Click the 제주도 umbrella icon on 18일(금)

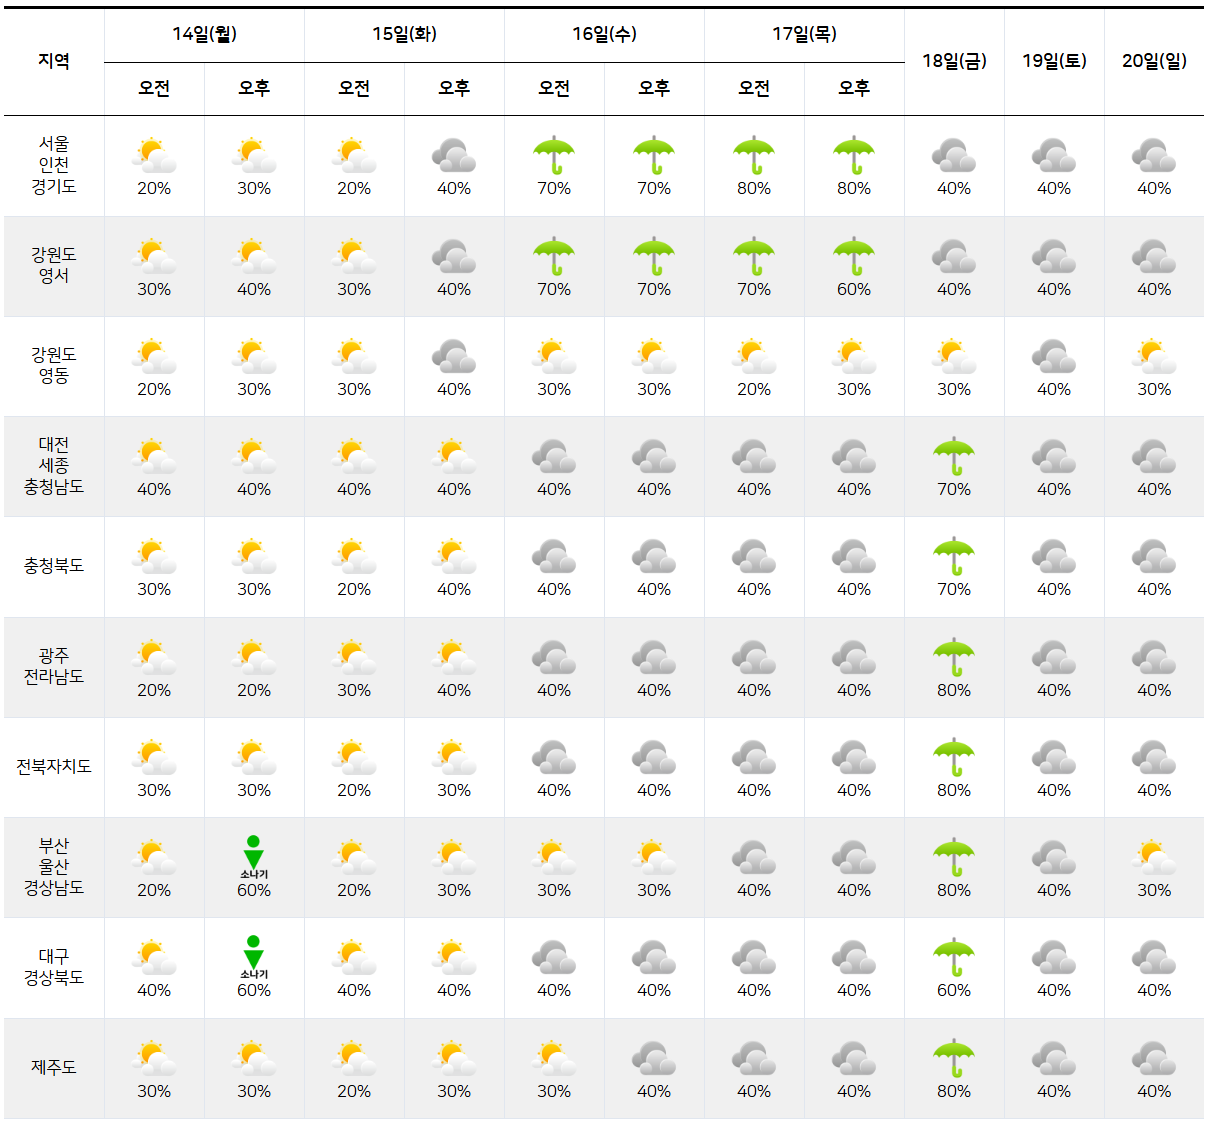954,1059
